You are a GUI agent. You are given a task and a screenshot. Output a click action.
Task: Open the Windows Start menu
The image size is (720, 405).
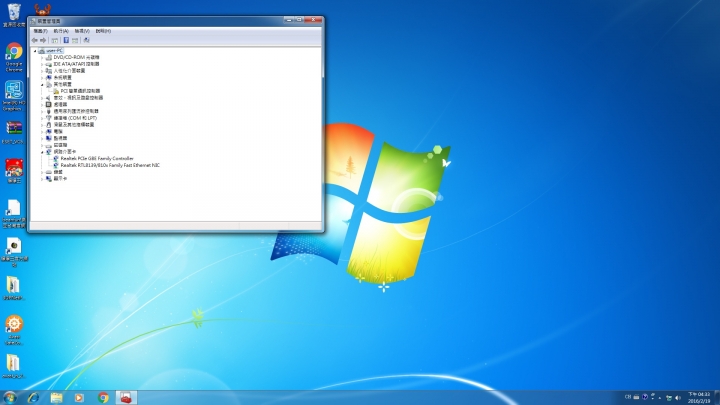10,397
